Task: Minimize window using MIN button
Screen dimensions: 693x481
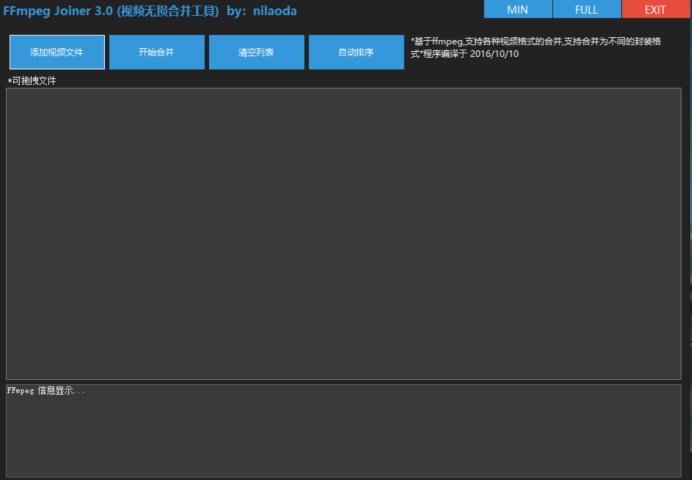Action: coord(518,9)
